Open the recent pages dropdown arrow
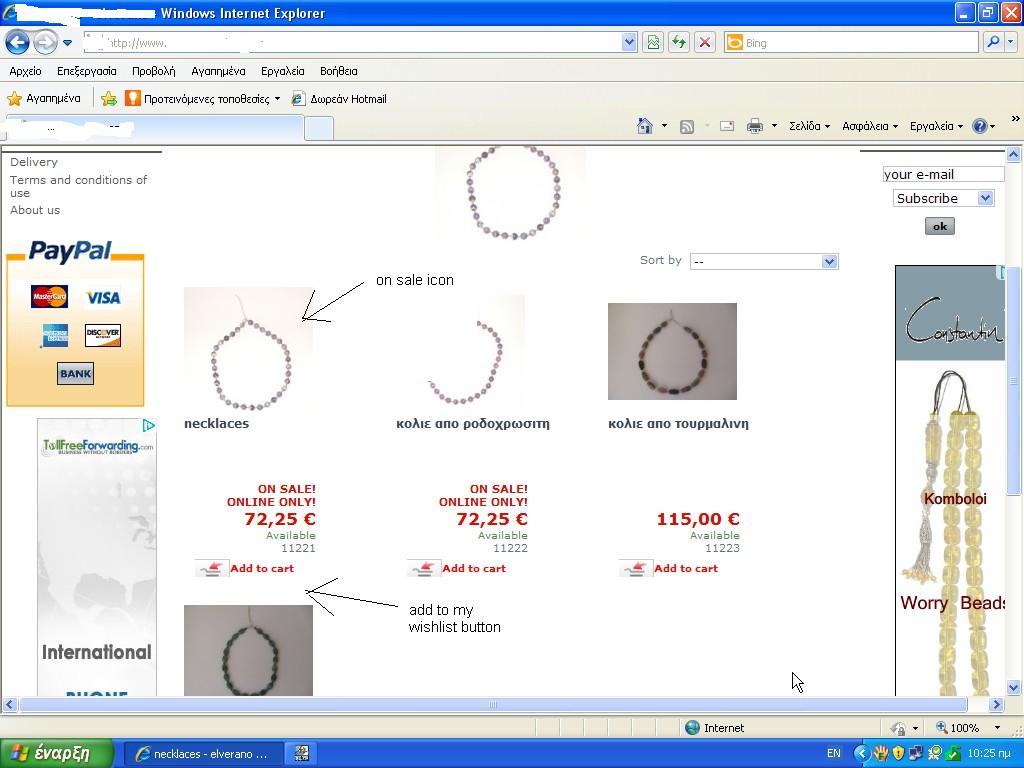Screen dimensions: 1024x768 [x=67, y=44]
